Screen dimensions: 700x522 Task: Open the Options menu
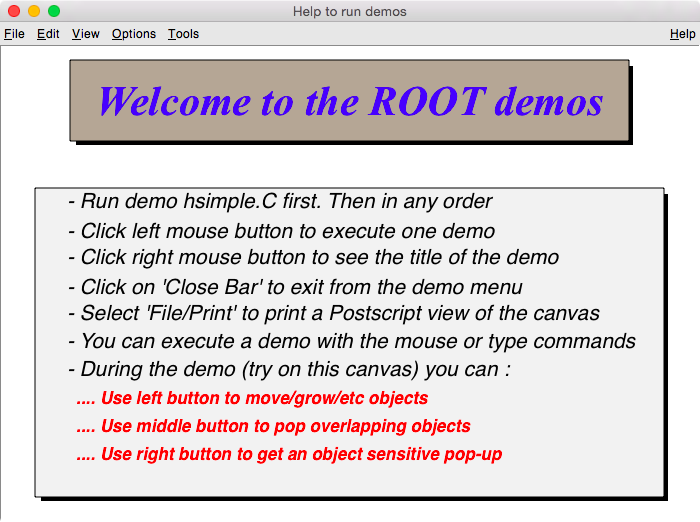pos(134,34)
